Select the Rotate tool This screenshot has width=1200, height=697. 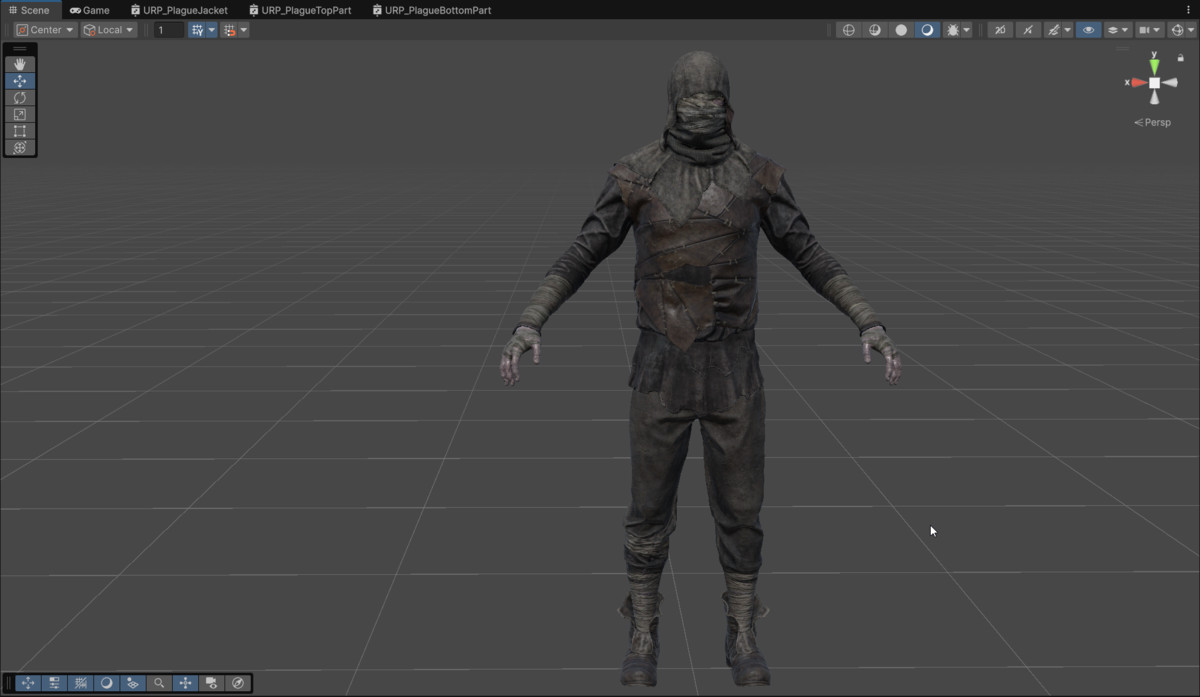click(20, 98)
